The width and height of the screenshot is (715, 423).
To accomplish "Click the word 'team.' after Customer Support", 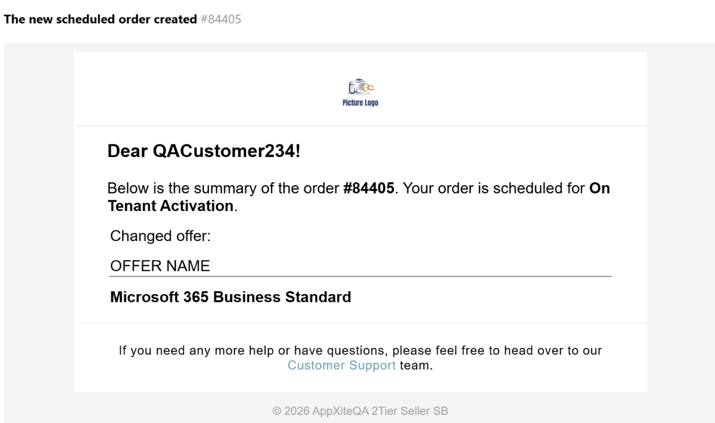I will (x=416, y=365).
